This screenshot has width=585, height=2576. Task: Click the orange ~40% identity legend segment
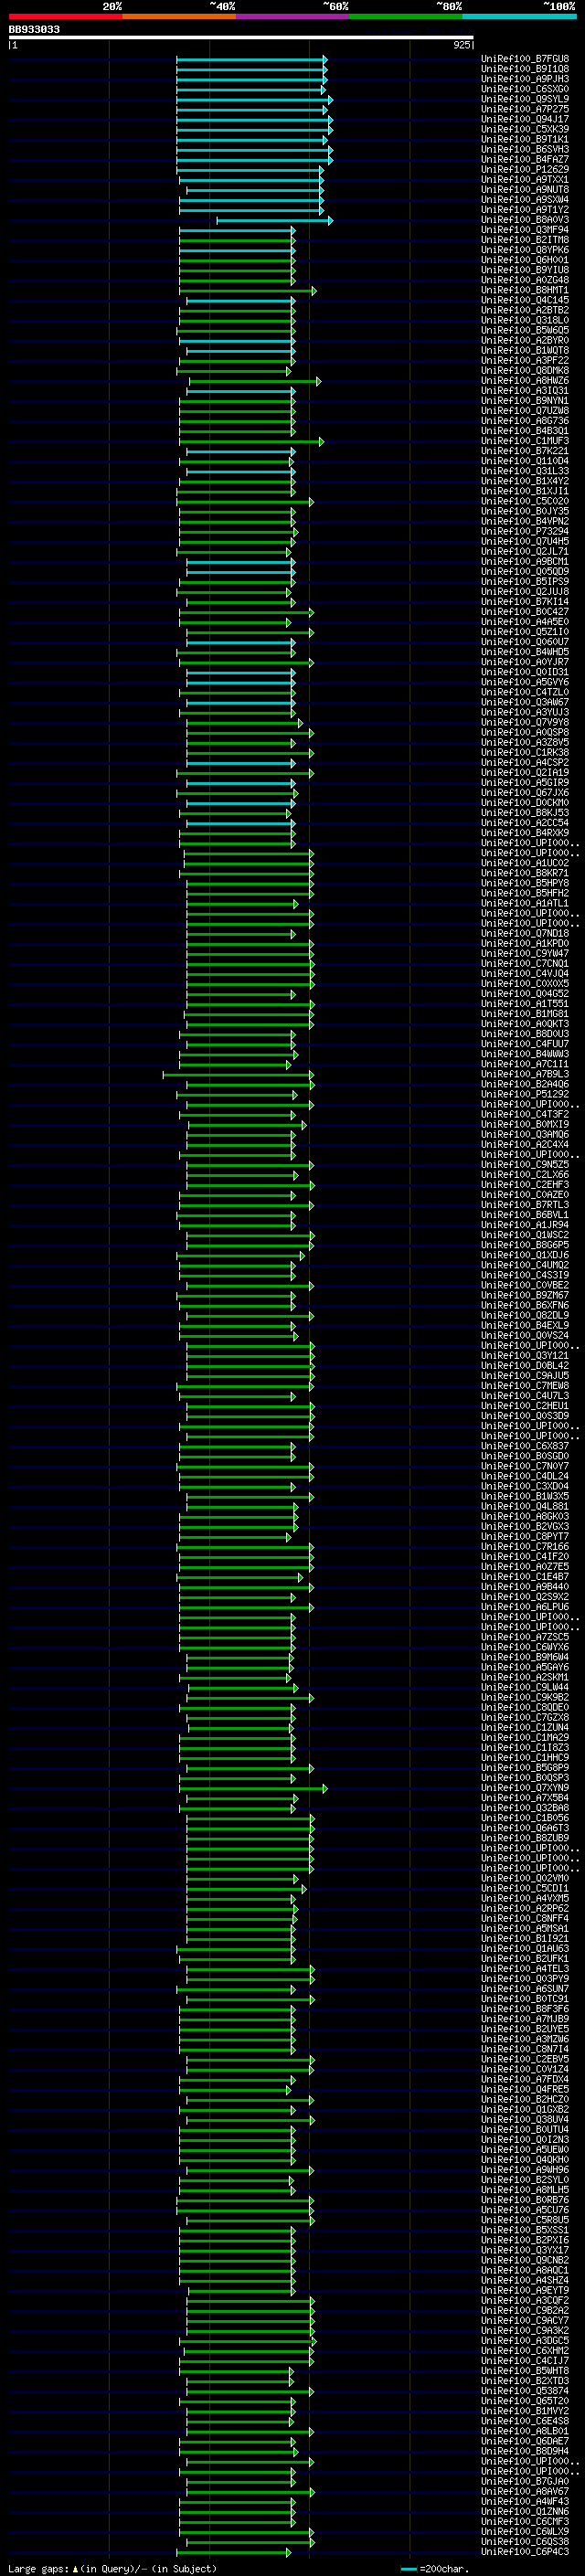click(x=179, y=16)
